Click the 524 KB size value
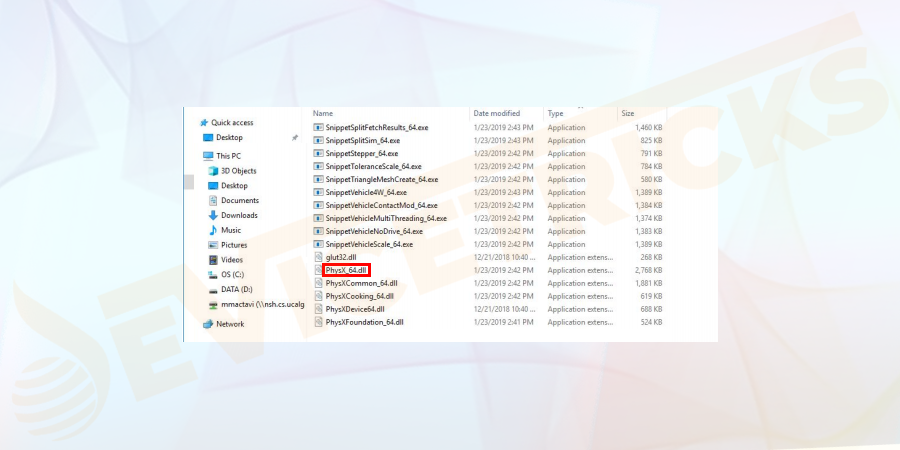The width and height of the screenshot is (900, 450). 652,322
